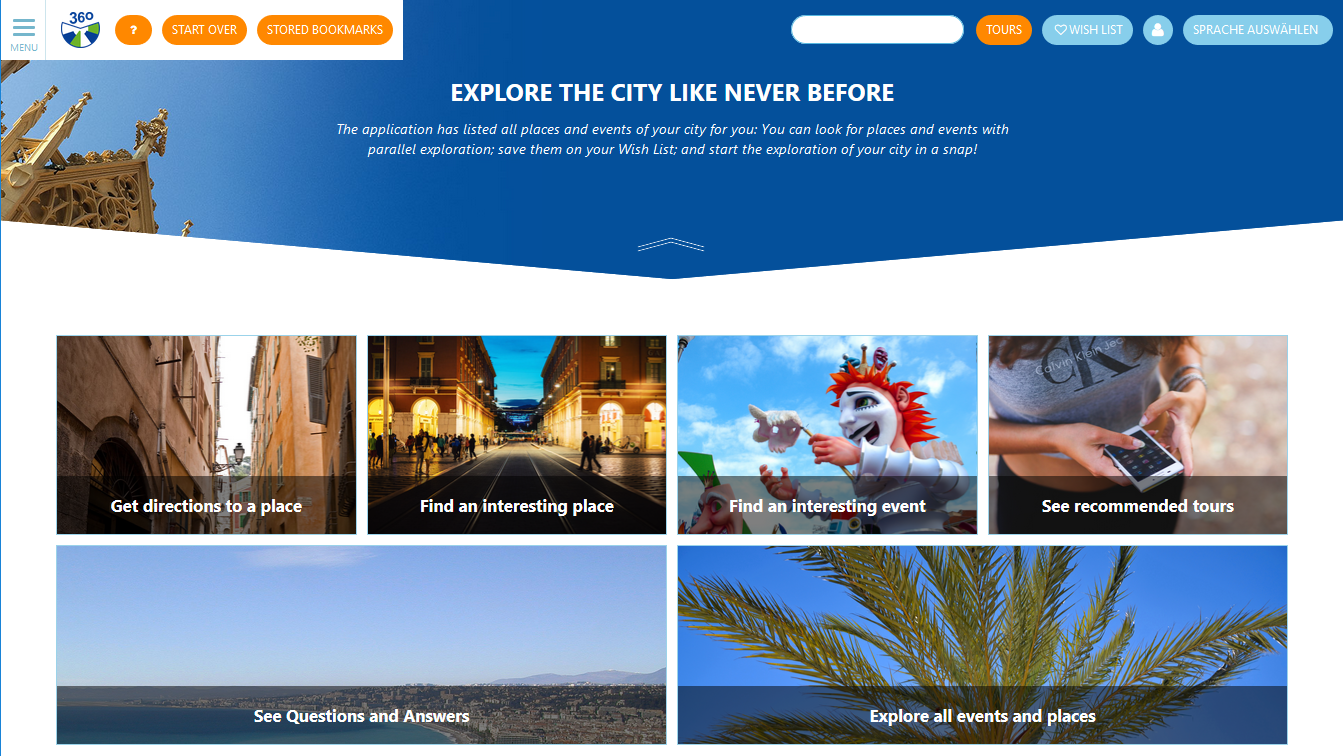1343x756 pixels.
Task: Click the Start Over button
Action: tap(204, 30)
